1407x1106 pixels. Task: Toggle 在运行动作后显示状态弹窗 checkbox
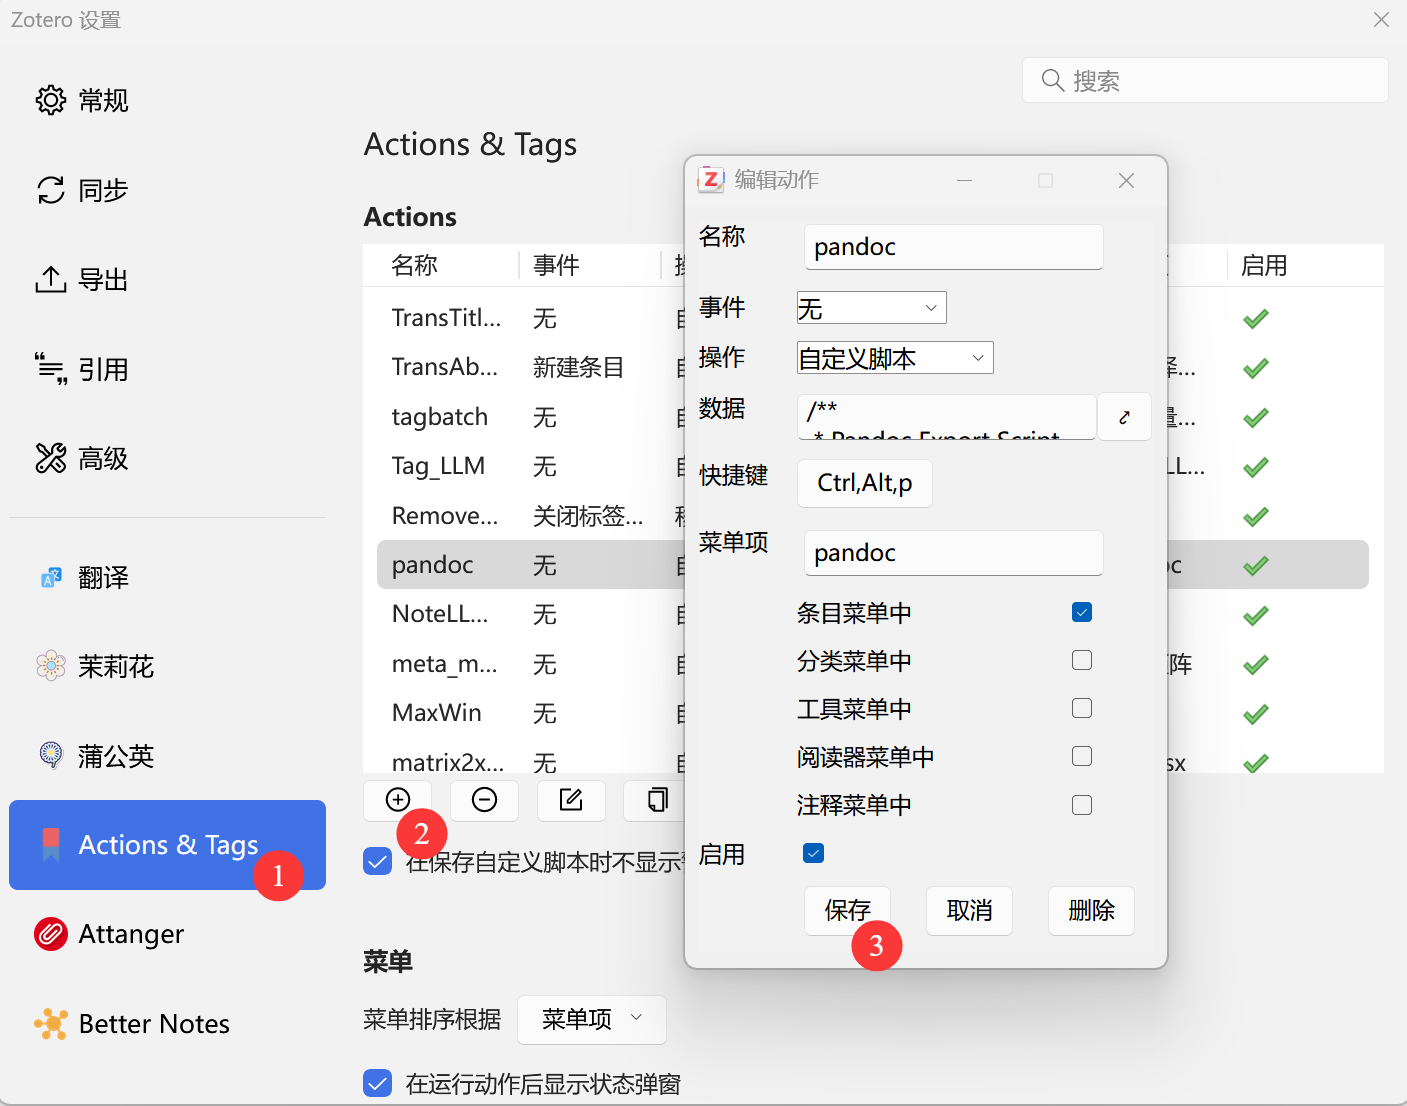point(378,1083)
